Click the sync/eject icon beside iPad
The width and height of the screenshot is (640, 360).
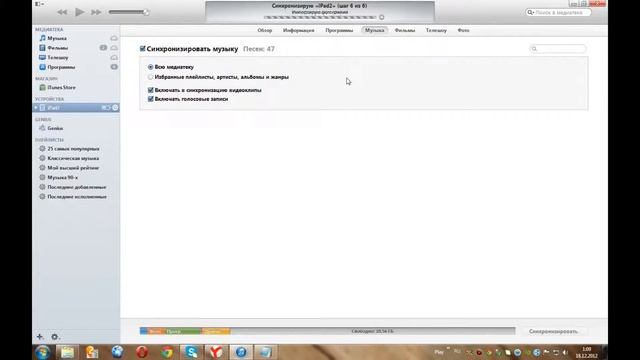click(115, 107)
